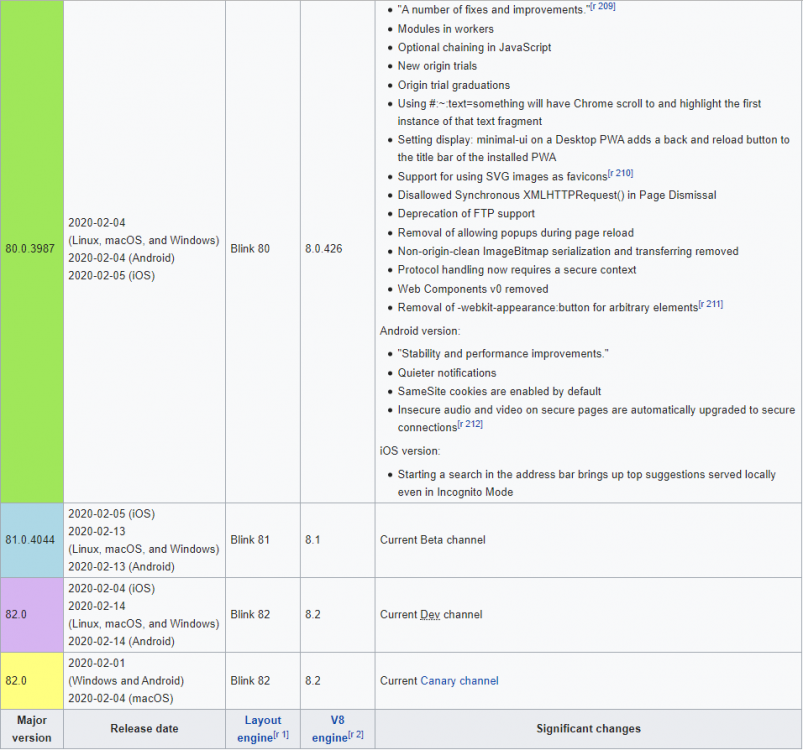
Task: Select the Blink 80 engine cell
Action: coord(251,249)
